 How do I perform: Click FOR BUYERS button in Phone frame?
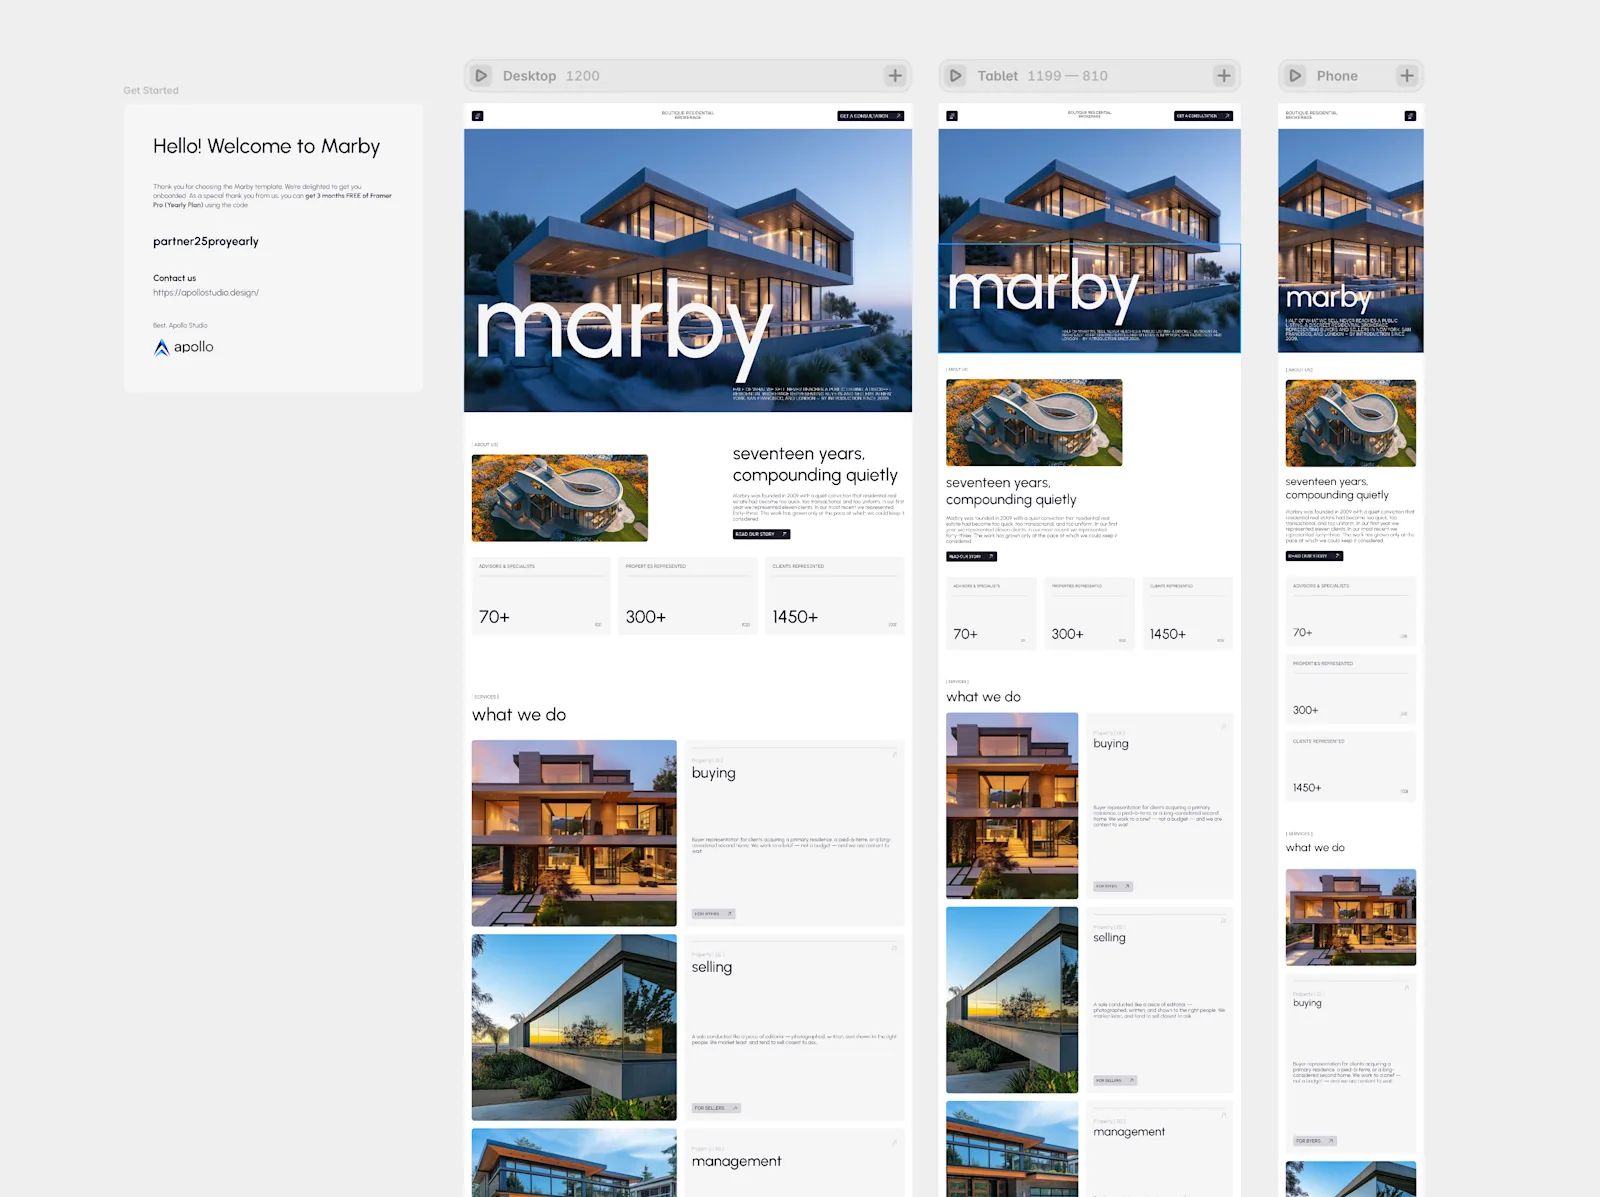[1314, 1140]
